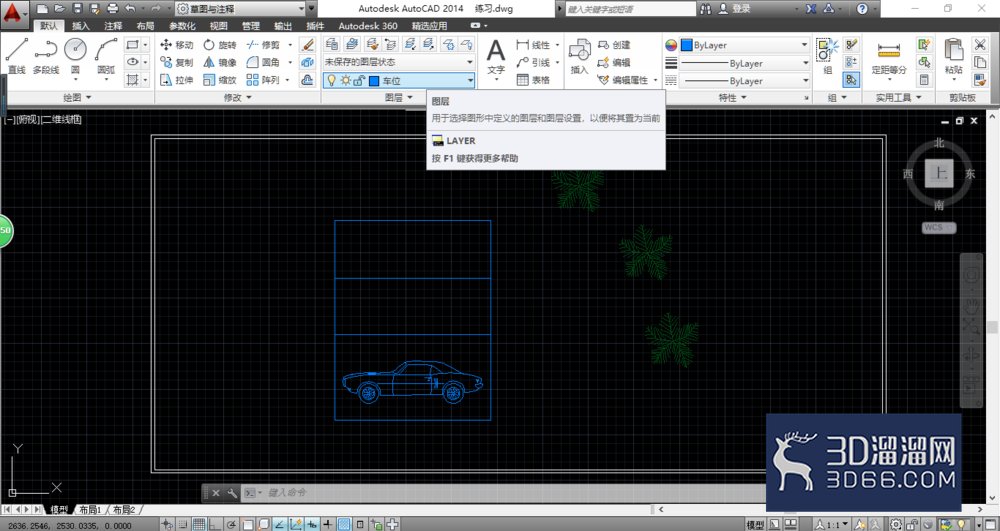Toggle lock icon for 车位 layer

tap(359, 80)
